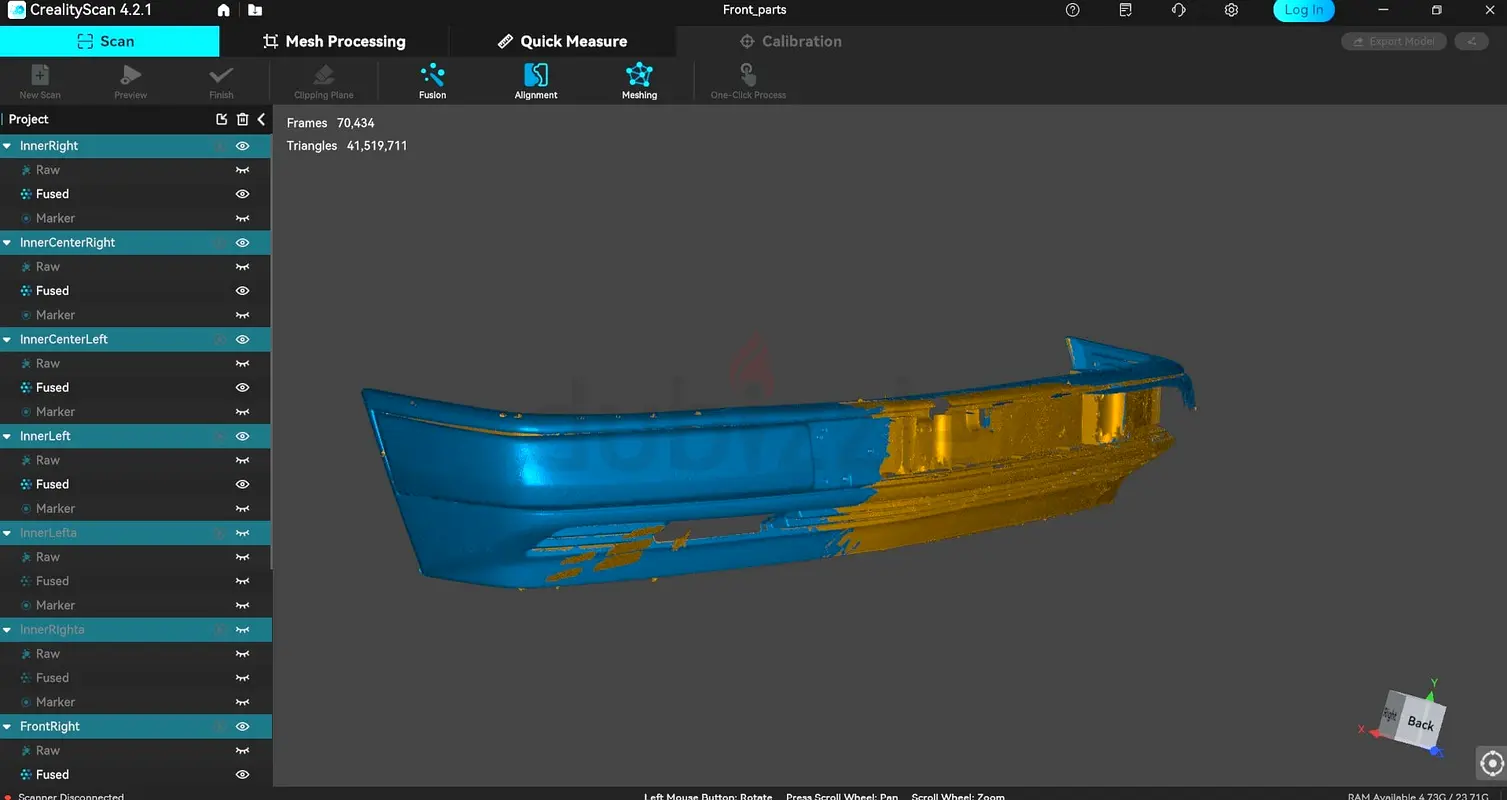Click the Frames count 70,434
The height and width of the screenshot is (800, 1507).
(x=355, y=123)
